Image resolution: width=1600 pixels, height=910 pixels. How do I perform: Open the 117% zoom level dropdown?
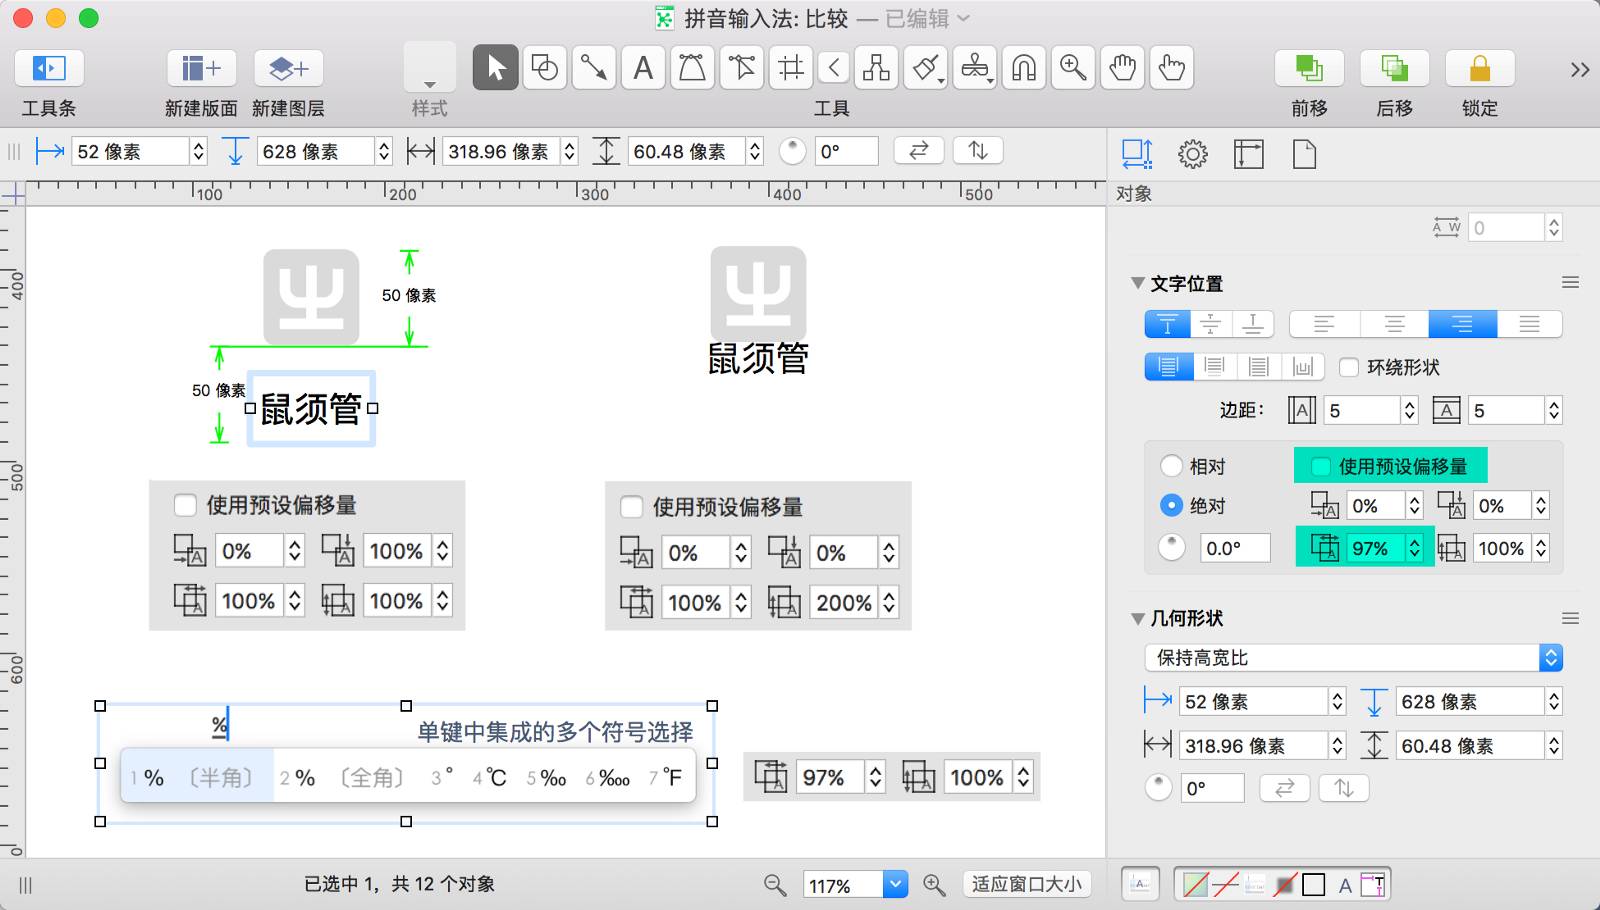pos(895,884)
